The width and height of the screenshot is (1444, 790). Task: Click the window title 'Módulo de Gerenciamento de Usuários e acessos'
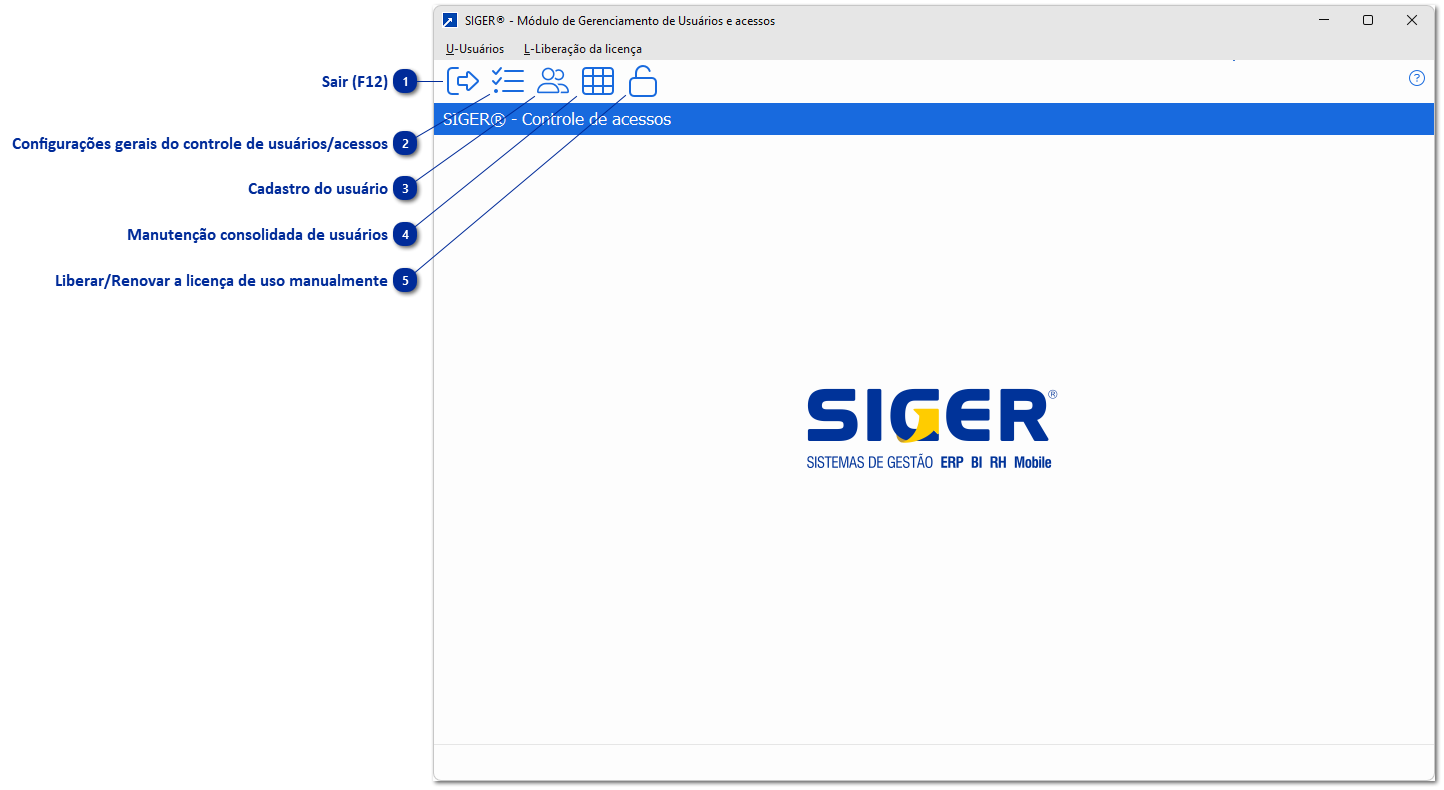(646, 20)
